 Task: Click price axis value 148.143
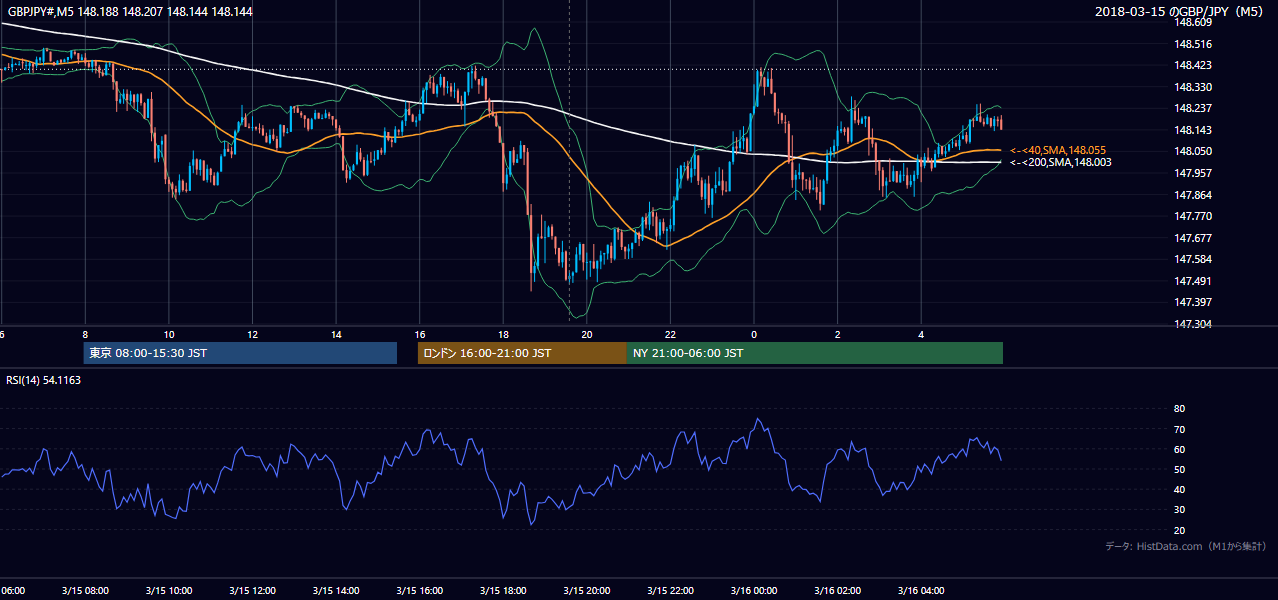coord(1192,131)
